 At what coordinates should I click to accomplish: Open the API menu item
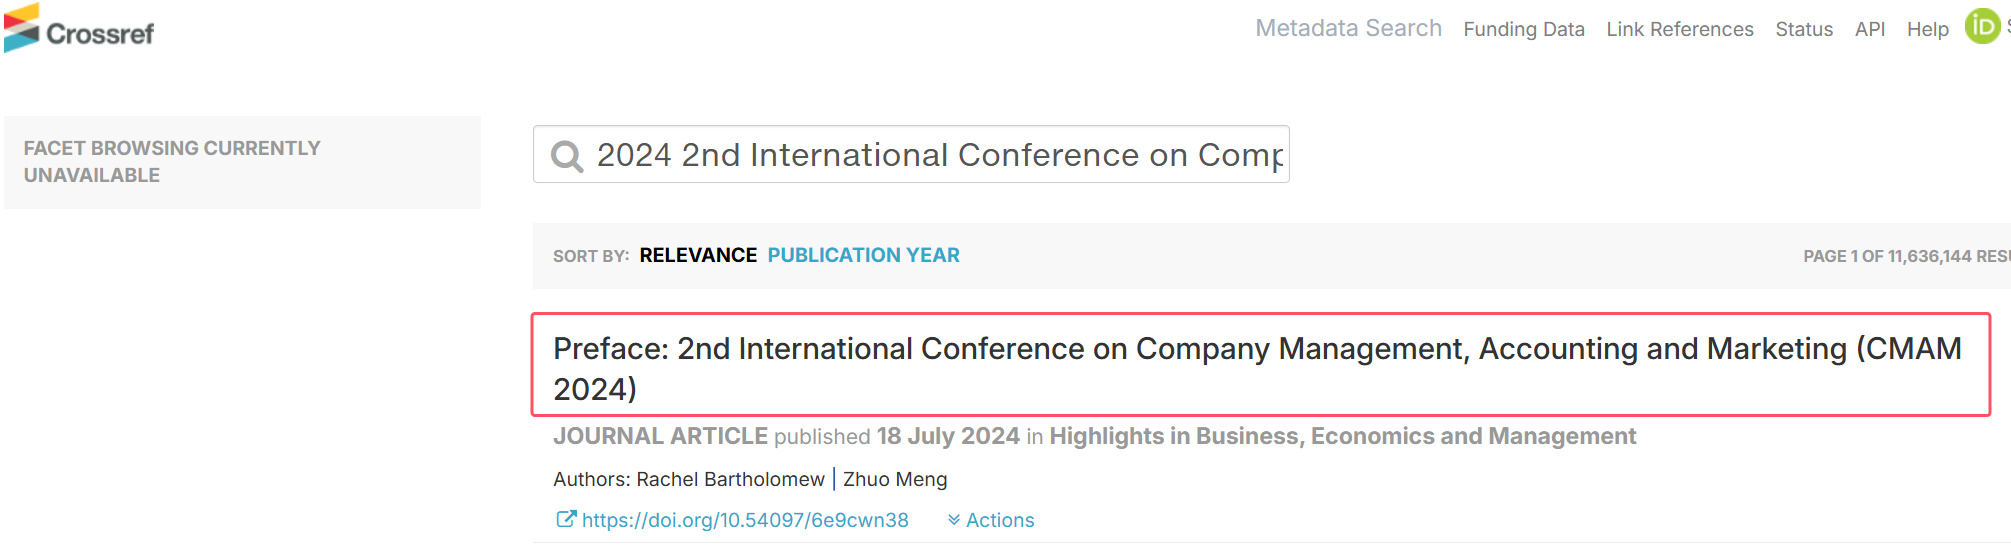1870,29
